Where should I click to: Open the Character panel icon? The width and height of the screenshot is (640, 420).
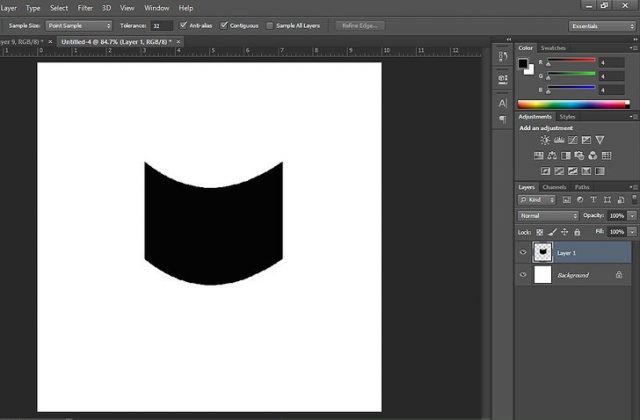click(x=502, y=102)
